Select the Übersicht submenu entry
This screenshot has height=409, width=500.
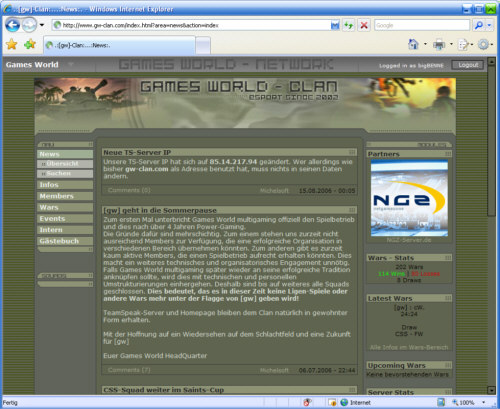click(65, 164)
